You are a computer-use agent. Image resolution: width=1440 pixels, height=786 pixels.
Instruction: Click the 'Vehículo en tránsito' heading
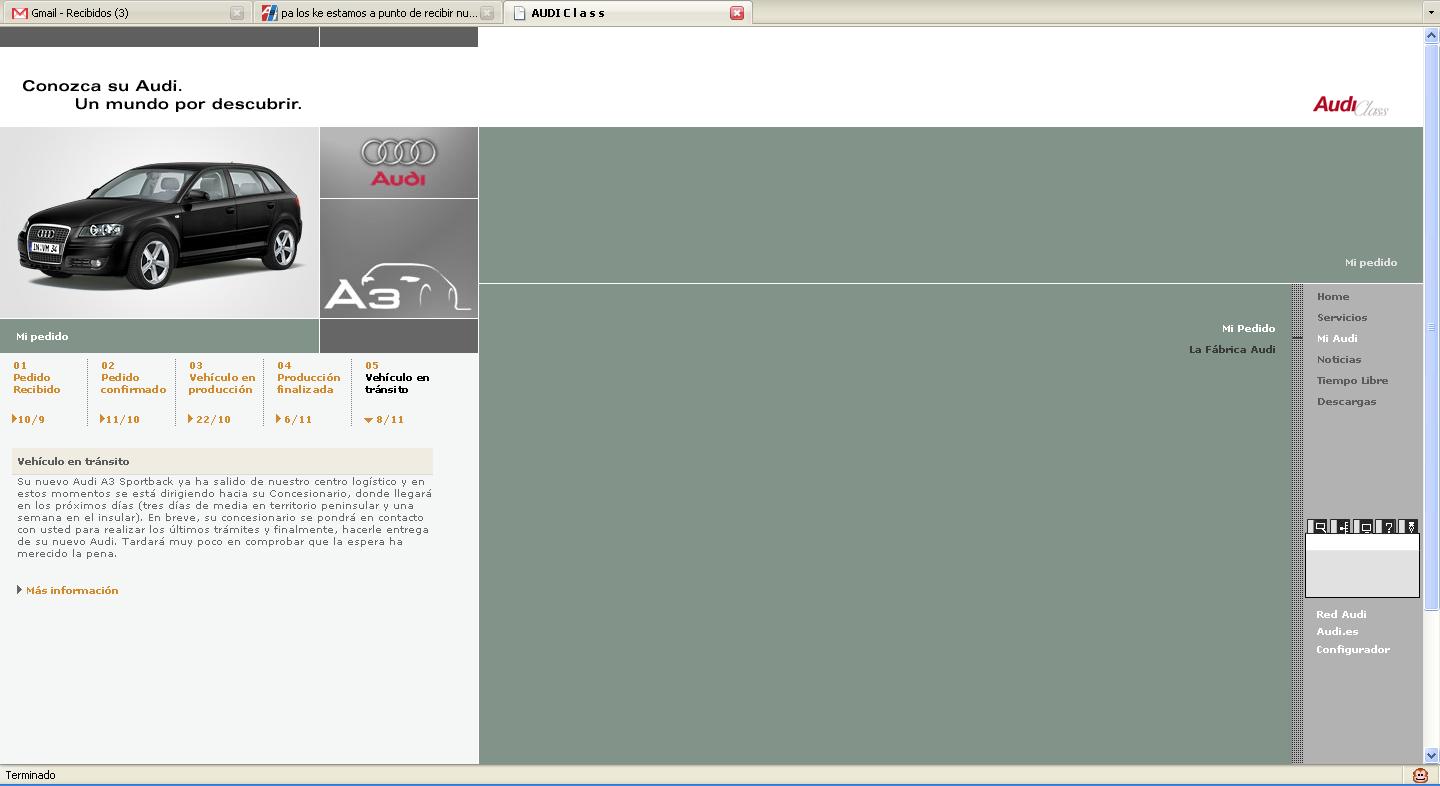pos(73,461)
